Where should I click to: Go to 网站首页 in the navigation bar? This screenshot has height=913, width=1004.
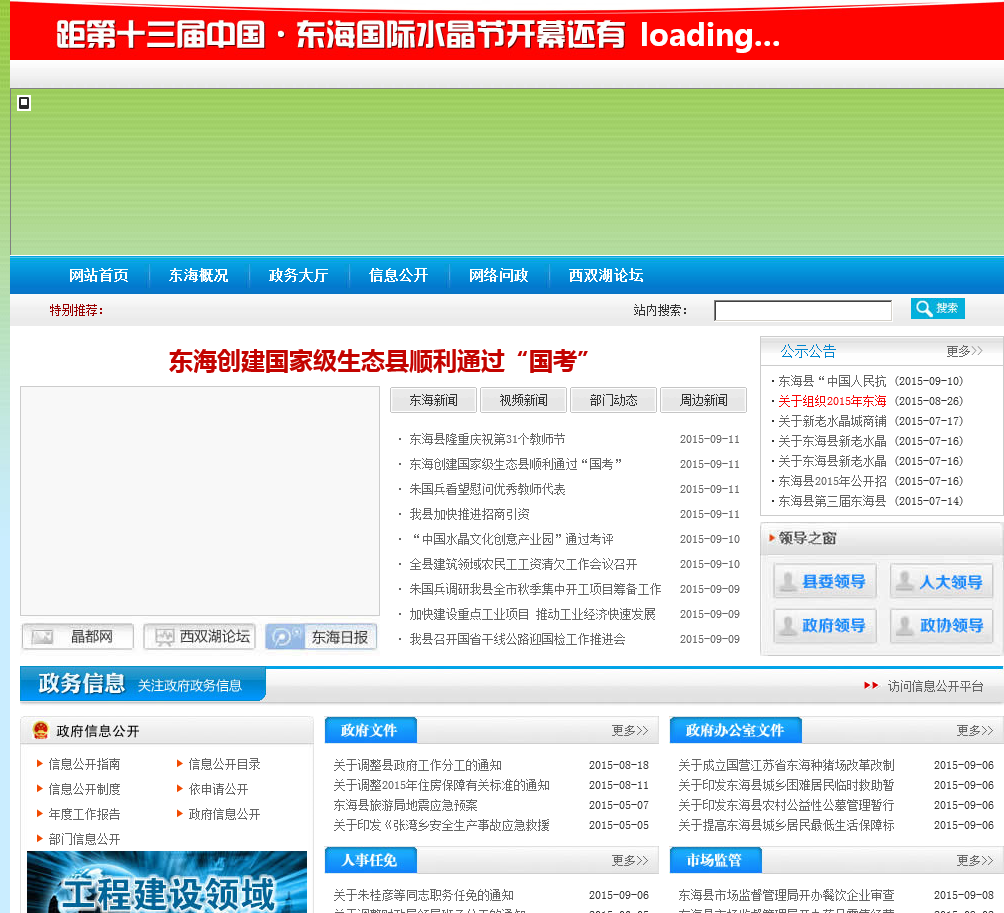pyautogui.click(x=99, y=275)
